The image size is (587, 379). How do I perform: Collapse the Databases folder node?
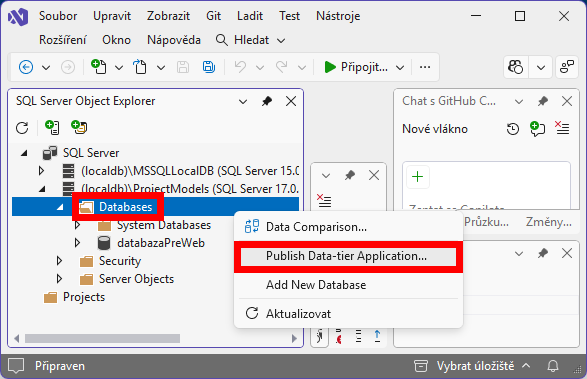(60, 207)
